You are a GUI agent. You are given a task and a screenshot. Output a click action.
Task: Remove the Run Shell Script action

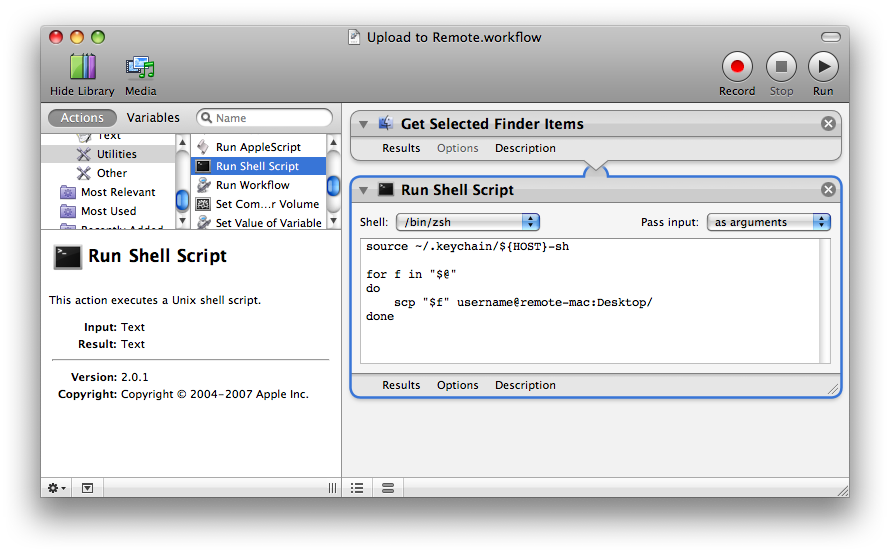[828, 190]
